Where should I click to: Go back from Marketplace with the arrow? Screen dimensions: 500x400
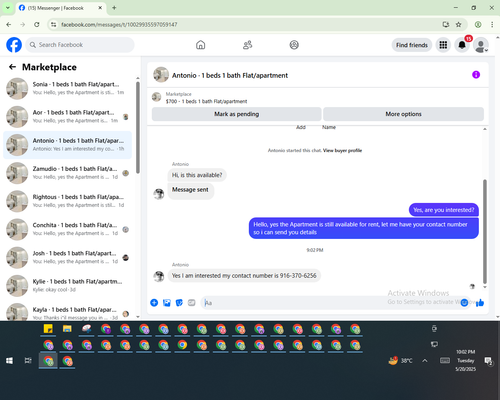click(12, 67)
